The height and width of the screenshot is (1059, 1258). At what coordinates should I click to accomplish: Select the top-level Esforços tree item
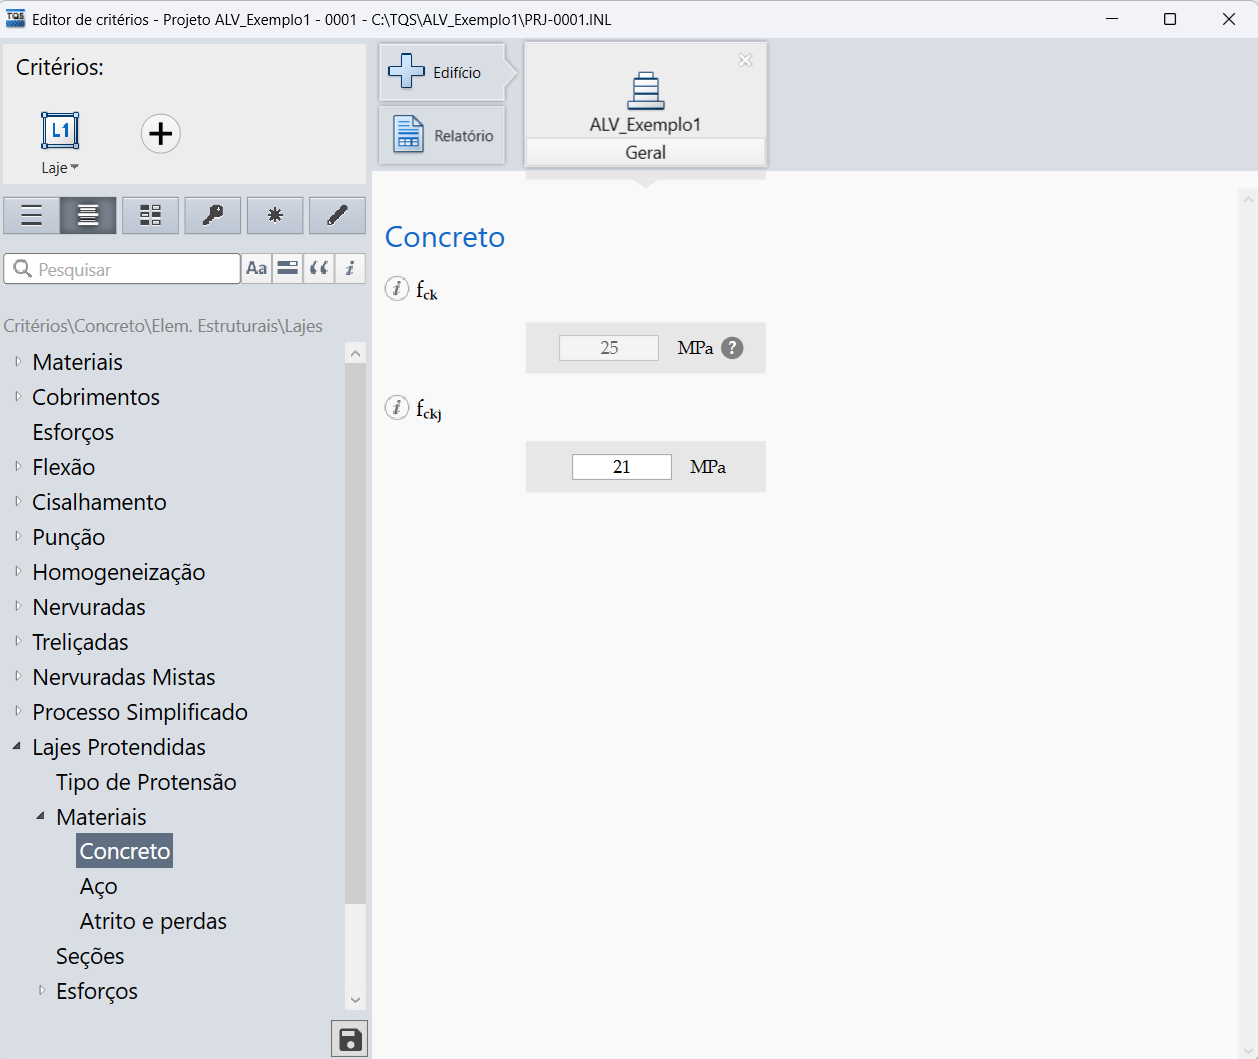click(x=73, y=432)
